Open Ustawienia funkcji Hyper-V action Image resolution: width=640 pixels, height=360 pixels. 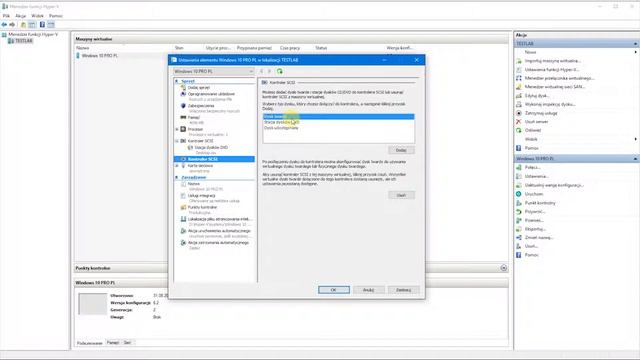click(552, 70)
